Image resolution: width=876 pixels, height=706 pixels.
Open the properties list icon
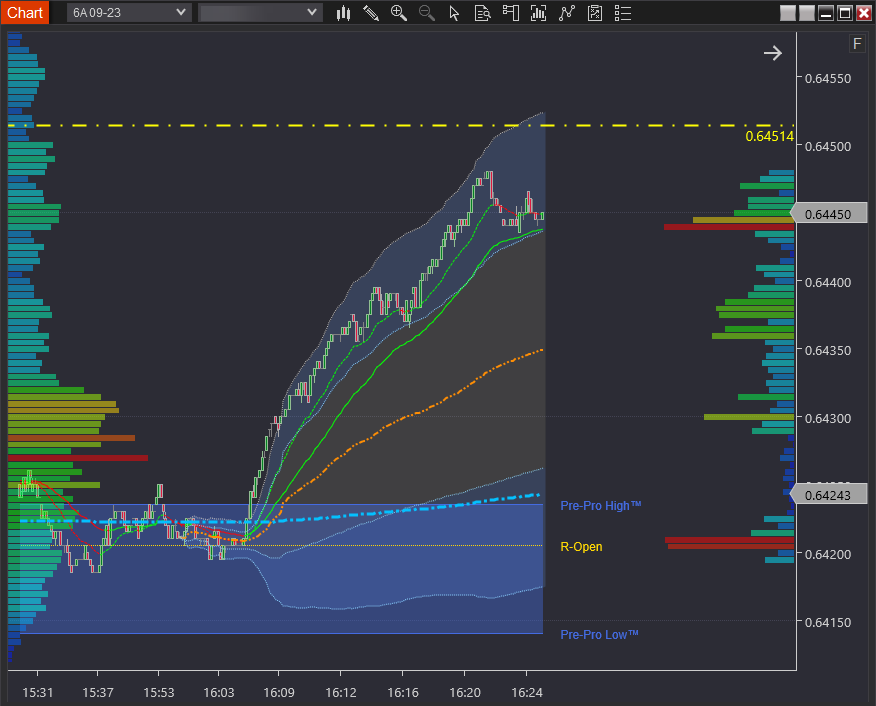[623, 13]
